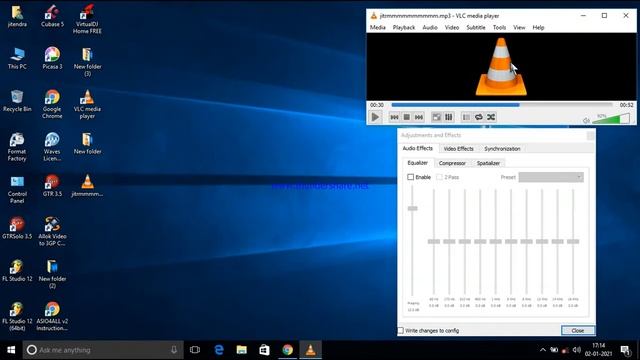Select the Format Factory desktop icon
Image resolution: width=640 pixels, height=360 pixels.
pyautogui.click(x=17, y=147)
